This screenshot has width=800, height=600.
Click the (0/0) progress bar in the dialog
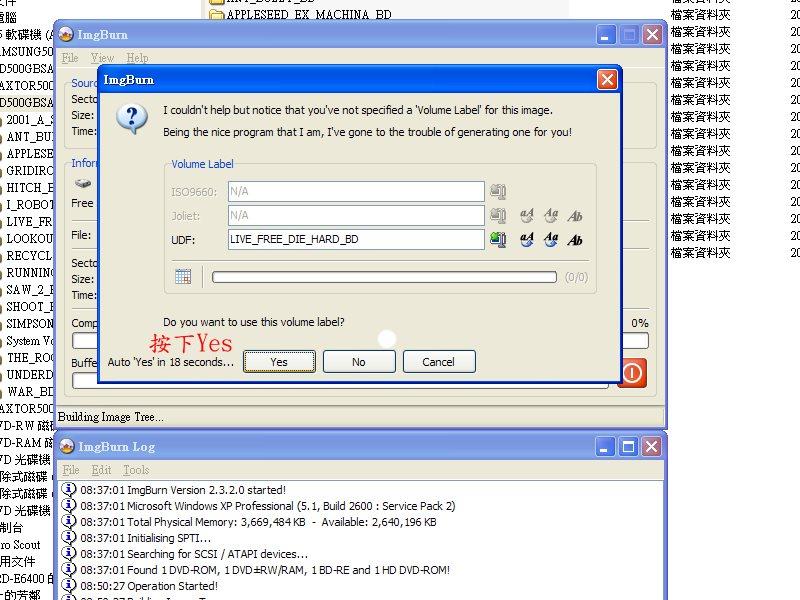pyautogui.click(x=385, y=277)
